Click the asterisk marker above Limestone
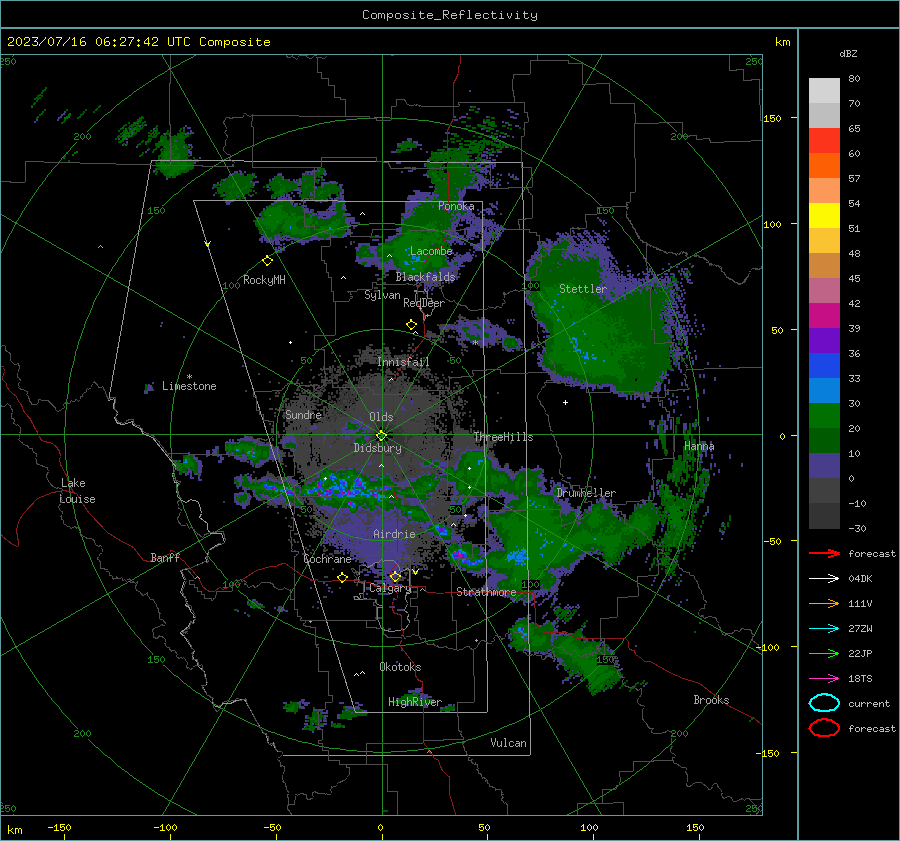 (x=189, y=377)
